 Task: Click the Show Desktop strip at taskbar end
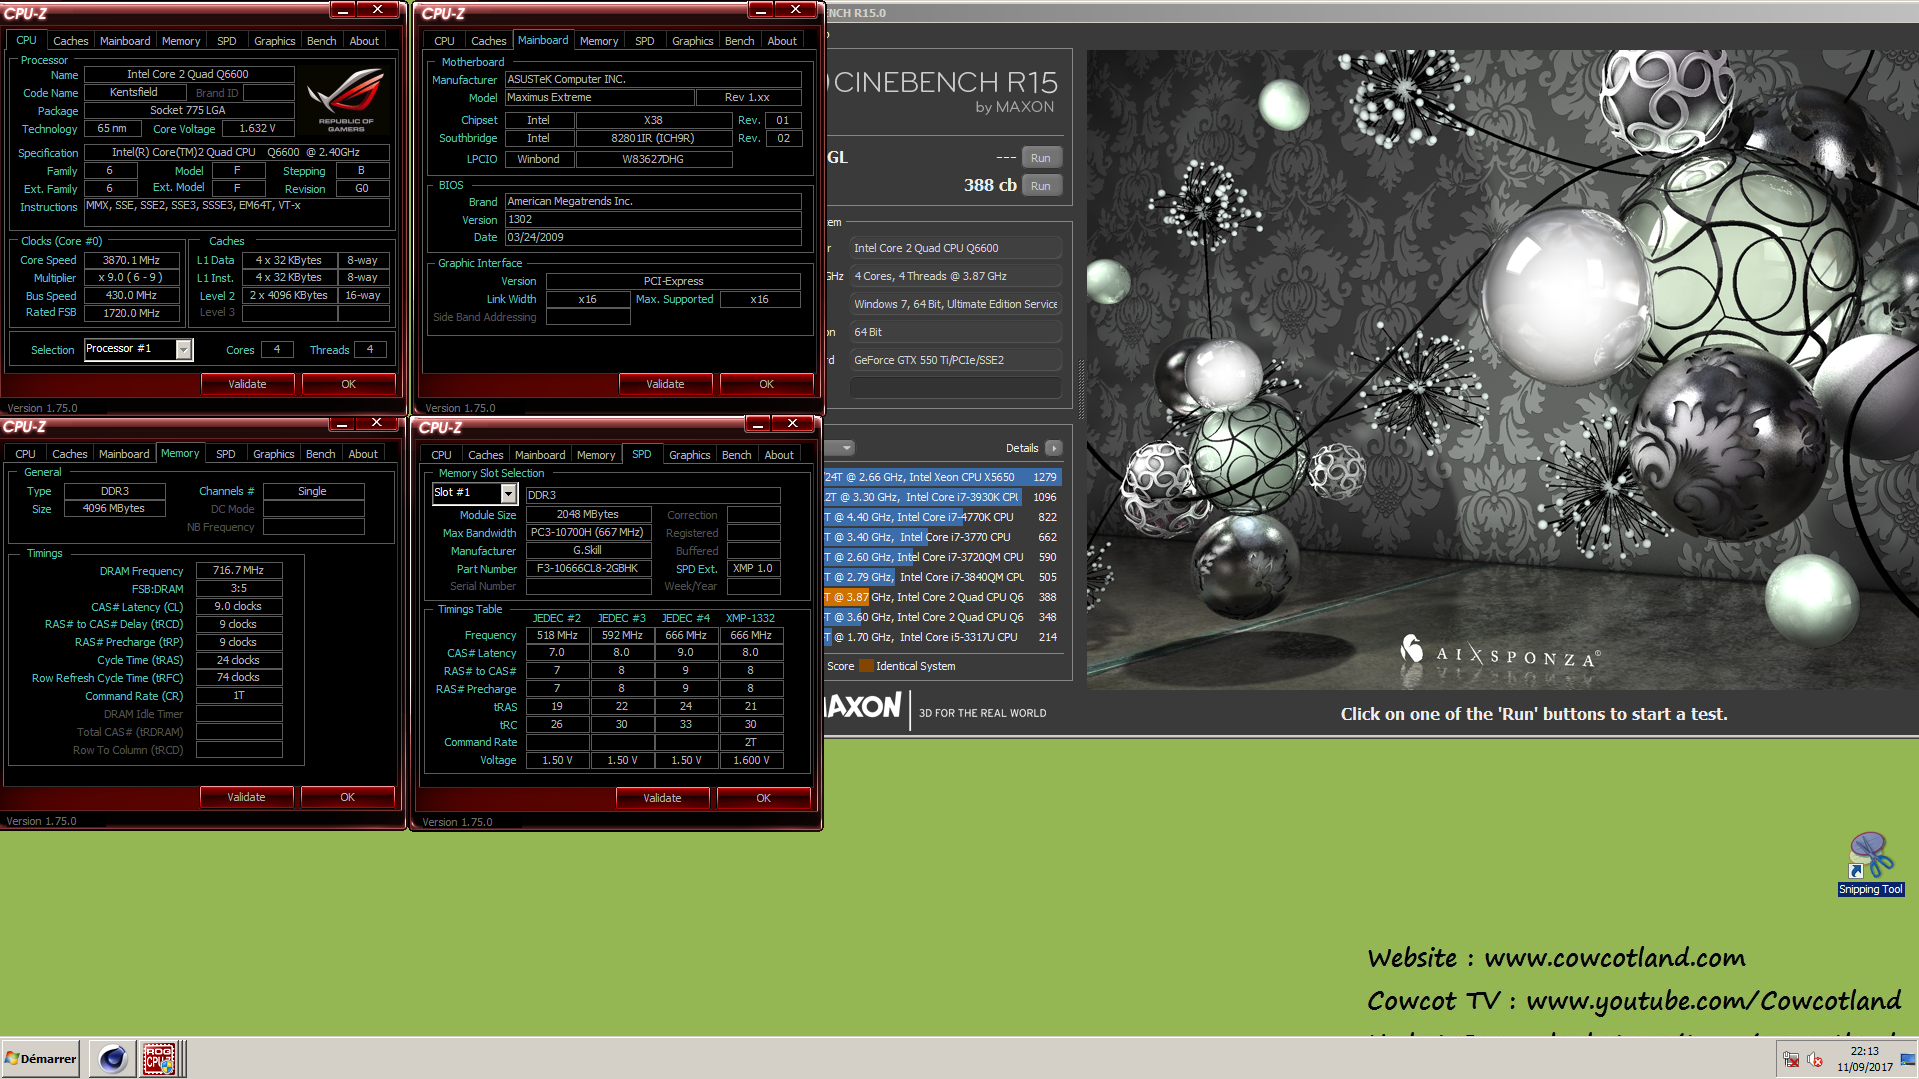coord(1908,1059)
